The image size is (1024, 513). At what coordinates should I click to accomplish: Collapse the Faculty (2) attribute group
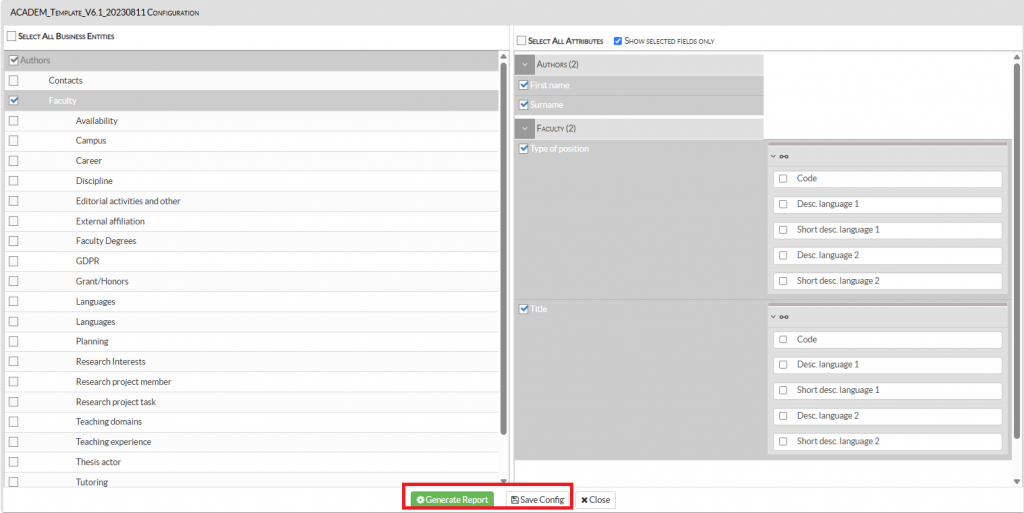click(525, 128)
